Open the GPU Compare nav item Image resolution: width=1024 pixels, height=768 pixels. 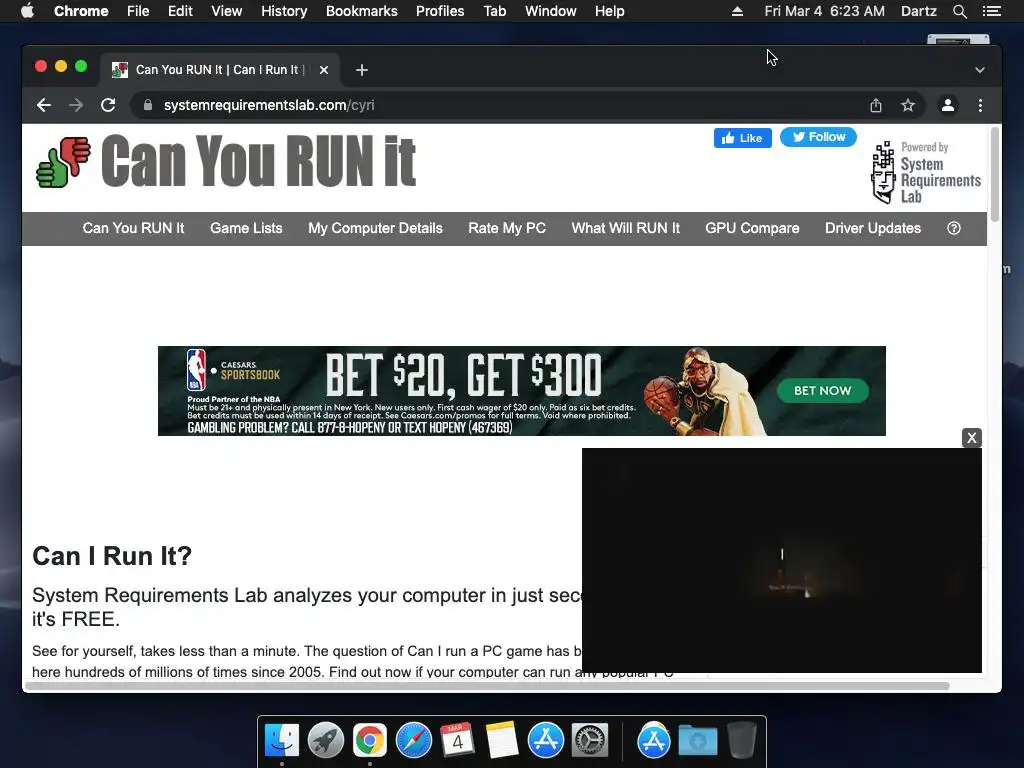[752, 228]
